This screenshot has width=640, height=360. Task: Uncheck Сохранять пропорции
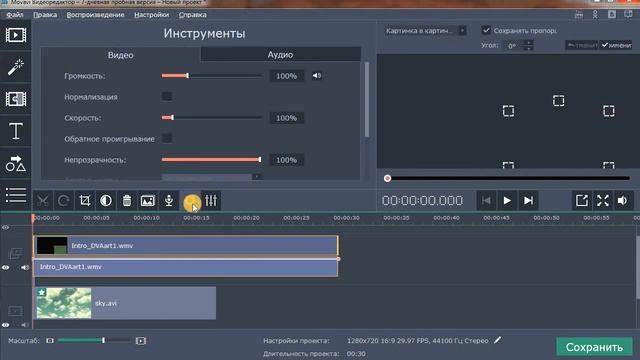click(486, 30)
